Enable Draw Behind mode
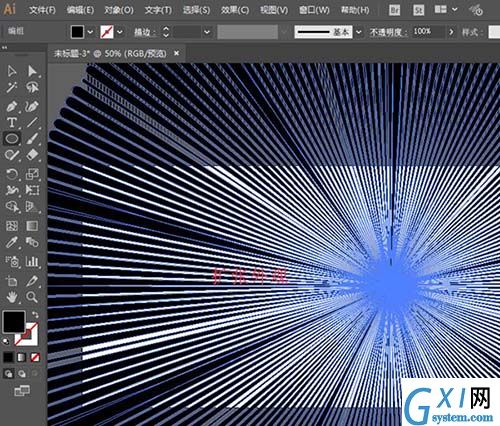The width and height of the screenshot is (500, 426). 22,373
